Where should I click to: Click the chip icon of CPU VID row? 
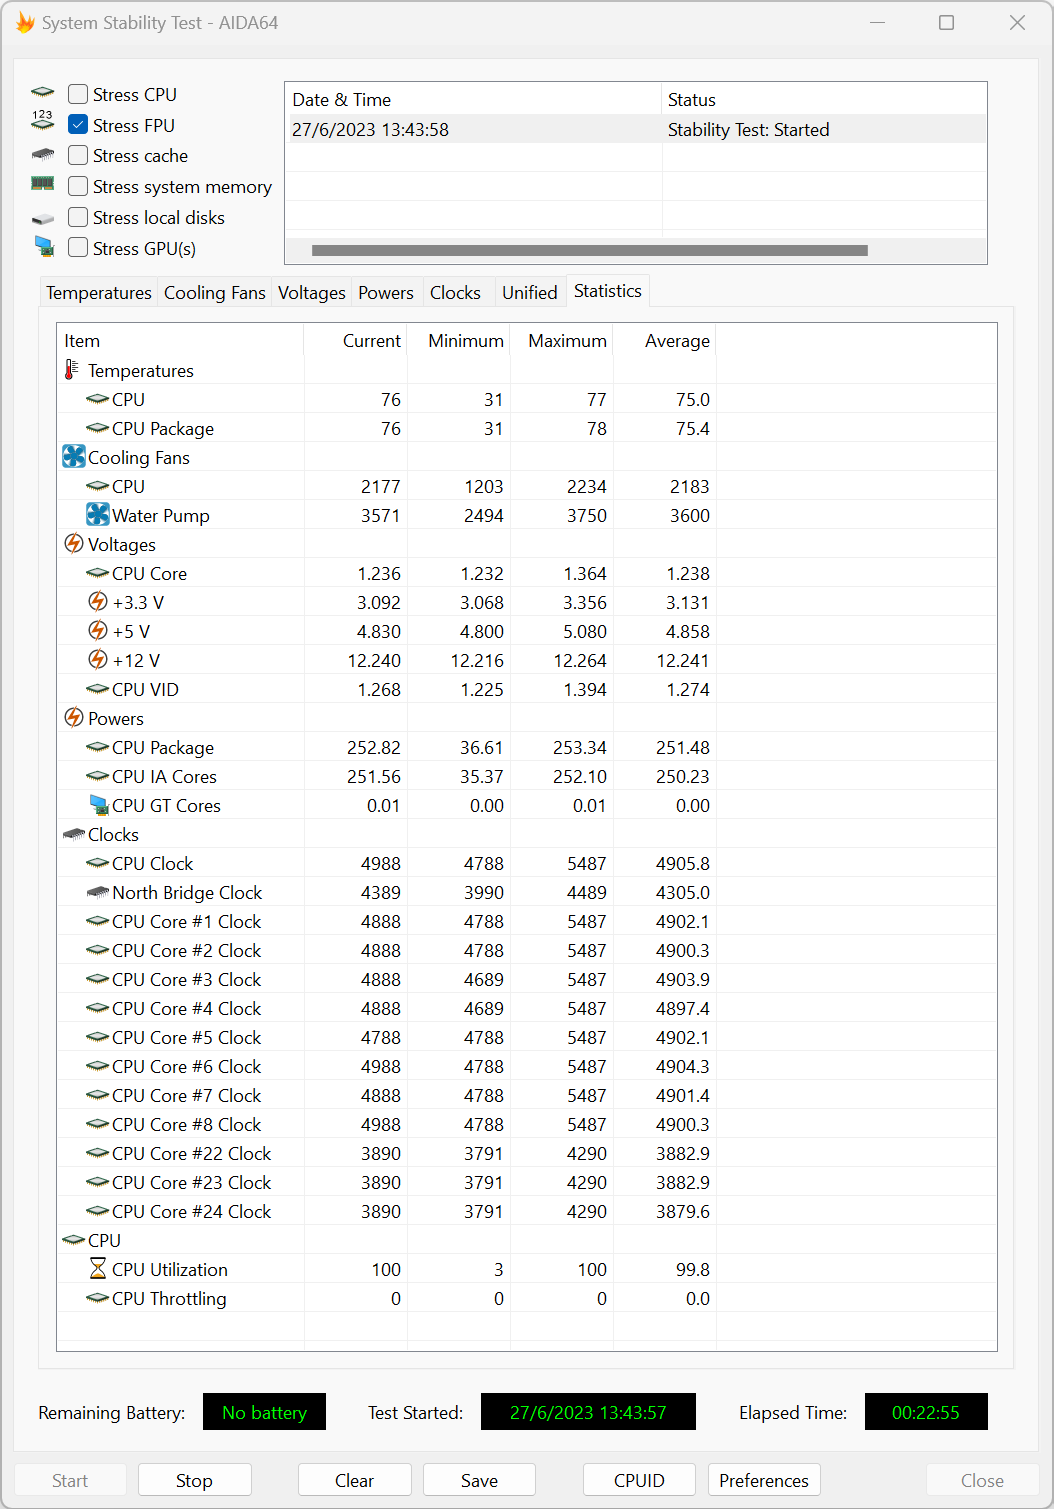98,689
